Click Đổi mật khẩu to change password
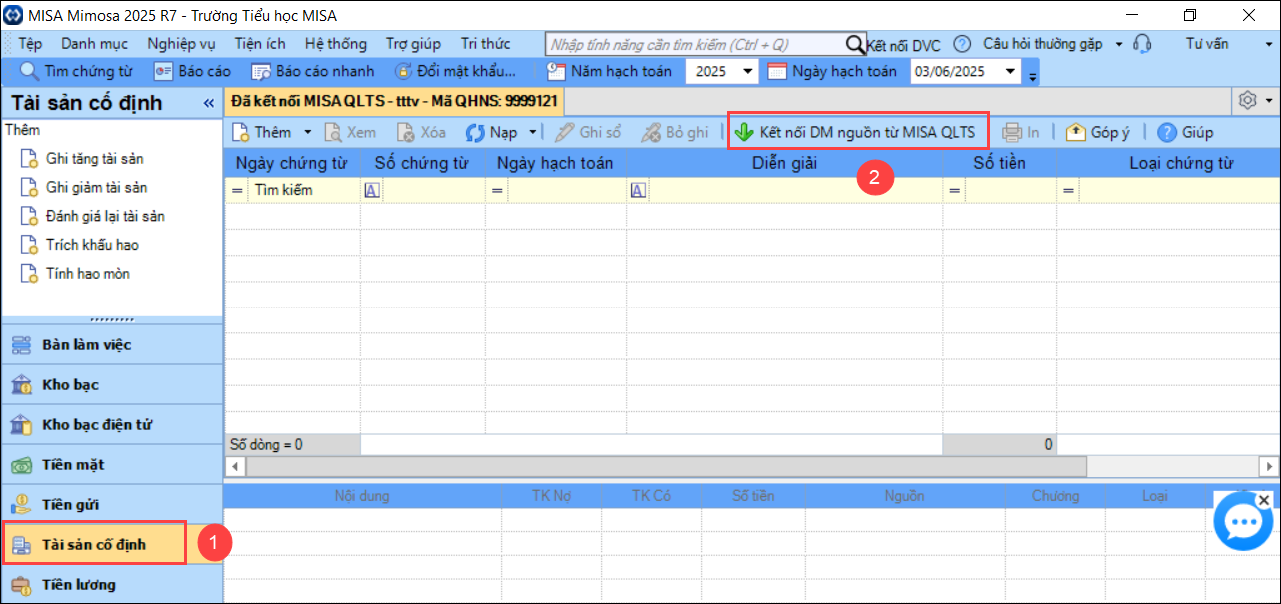 (x=455, y=71)
